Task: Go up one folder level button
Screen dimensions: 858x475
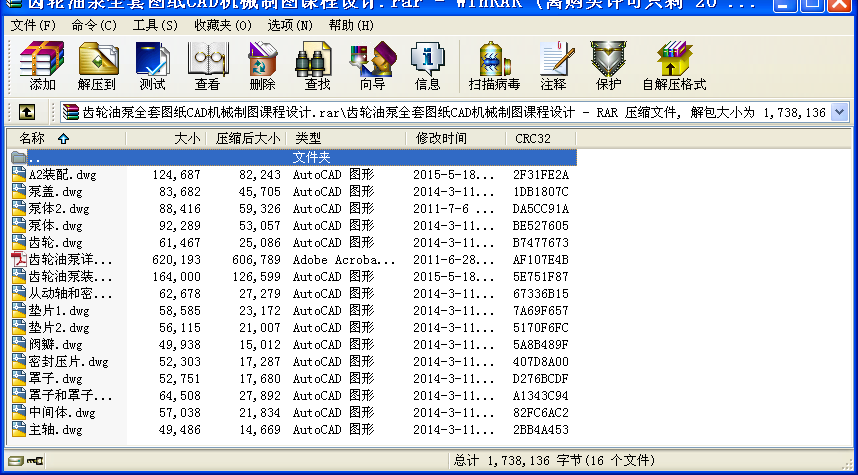Action: click(27, 112)
